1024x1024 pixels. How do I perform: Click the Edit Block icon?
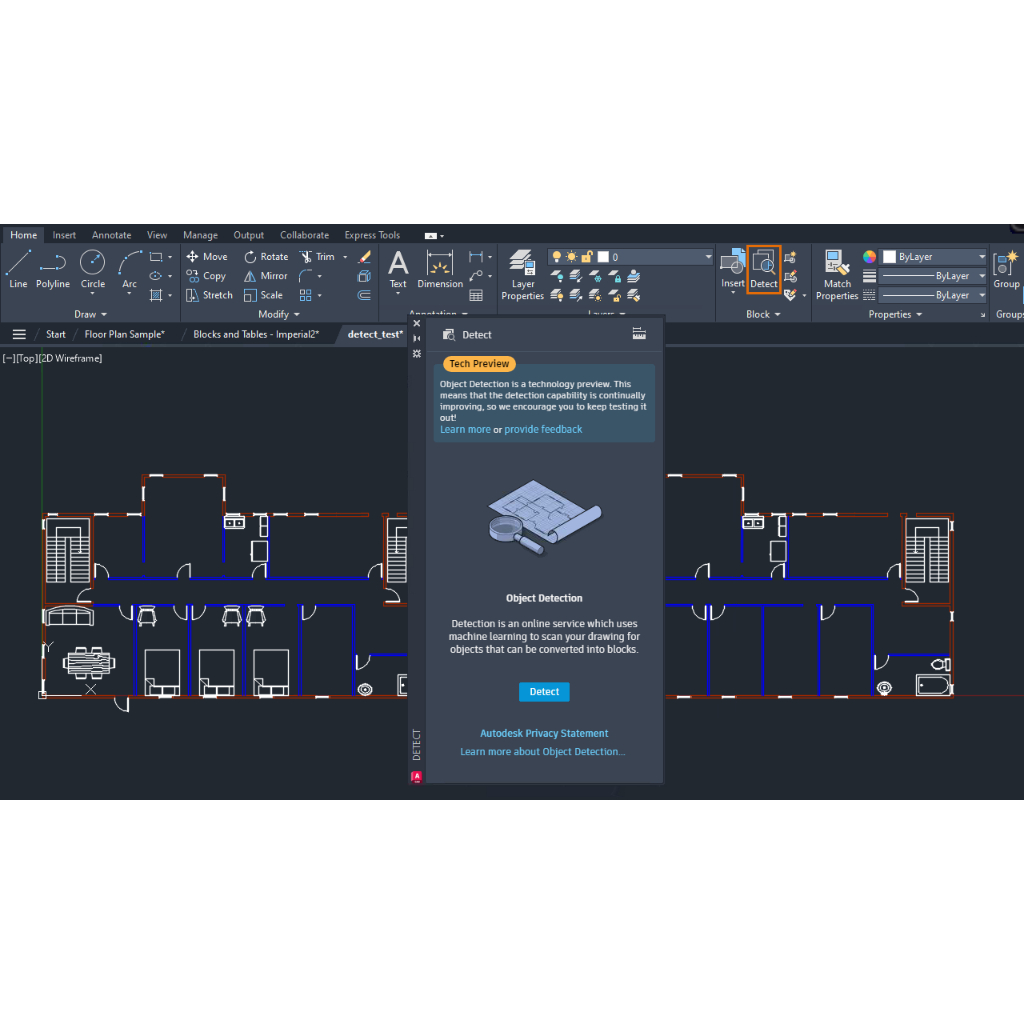pos(790,276)
